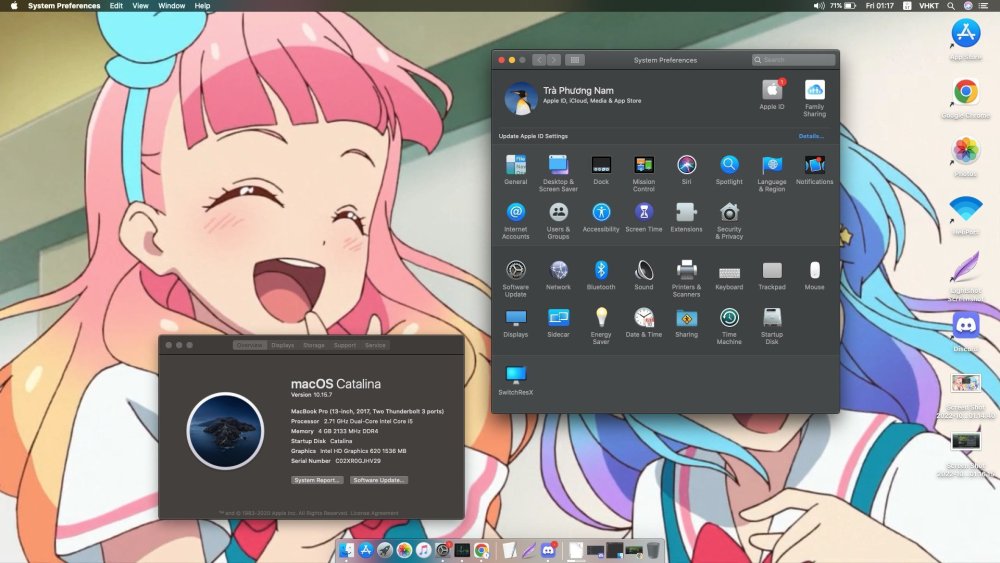Click Software Update button in About This Mac

point(379,480)
